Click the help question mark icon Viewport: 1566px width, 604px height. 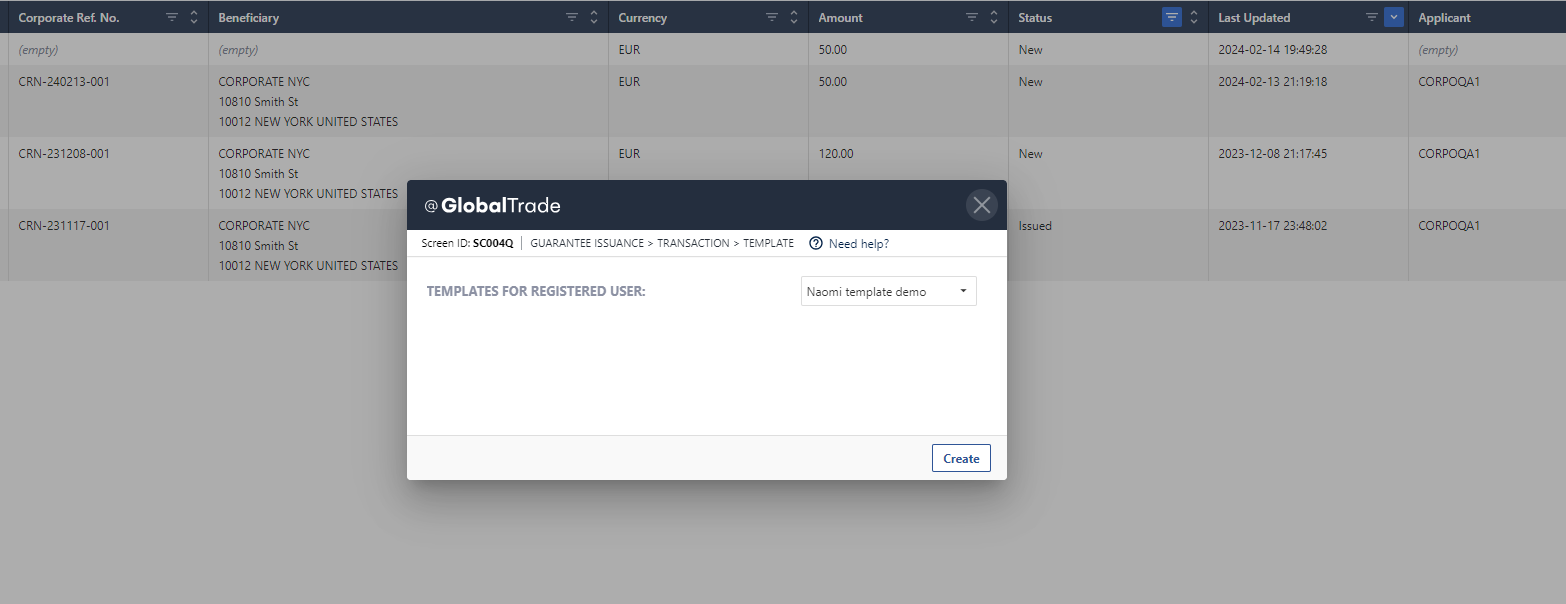point(816,243)
